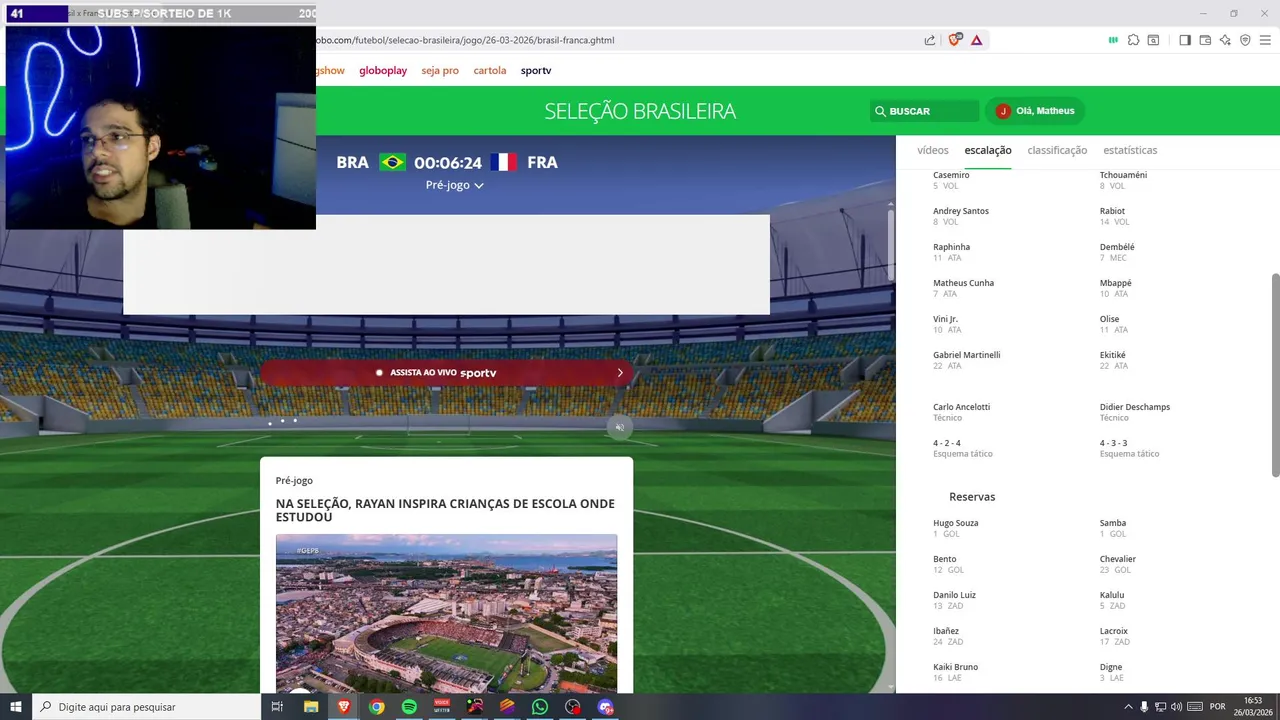Click player name Raphinha
The image size is (1280, 720).
tap(951, 247)
